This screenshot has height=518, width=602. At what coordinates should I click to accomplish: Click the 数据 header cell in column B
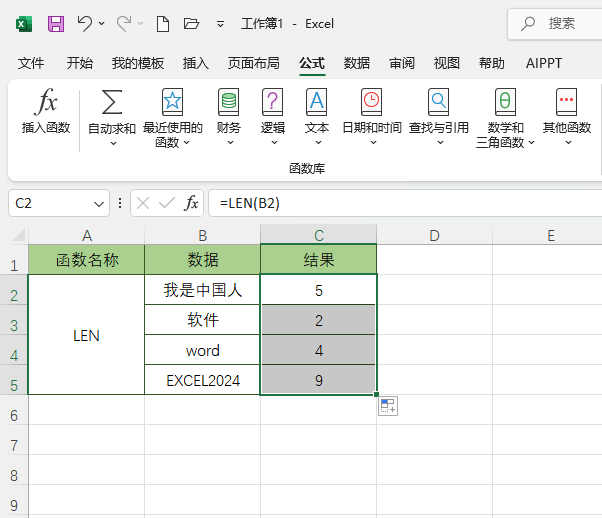pyautogui.click(x=203, y=260)
